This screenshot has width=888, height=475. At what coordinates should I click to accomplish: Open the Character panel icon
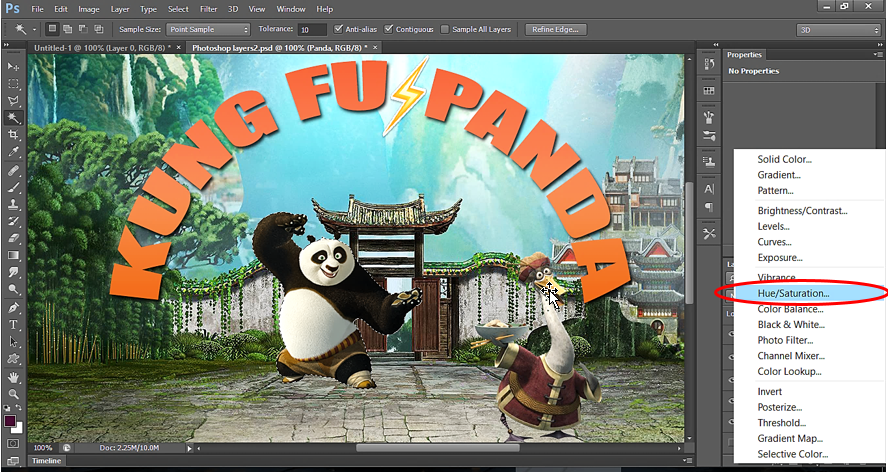point(709,189)
